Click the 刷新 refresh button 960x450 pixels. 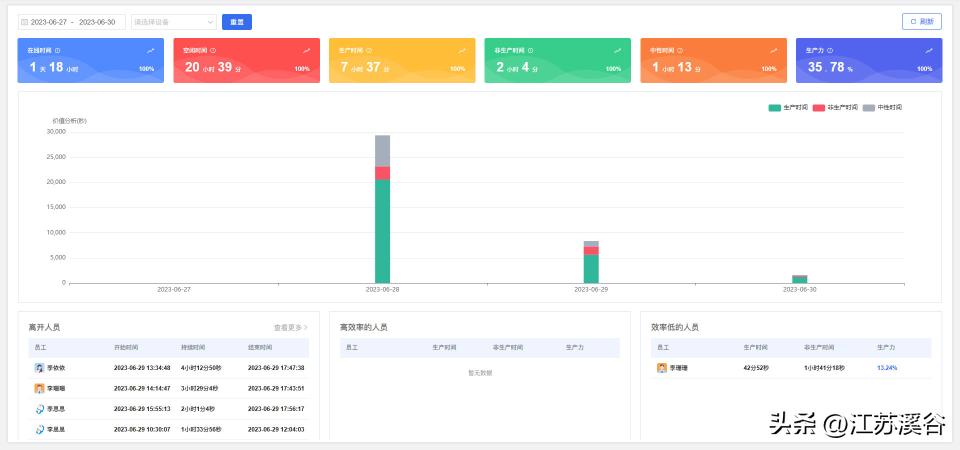click(921, 21)
